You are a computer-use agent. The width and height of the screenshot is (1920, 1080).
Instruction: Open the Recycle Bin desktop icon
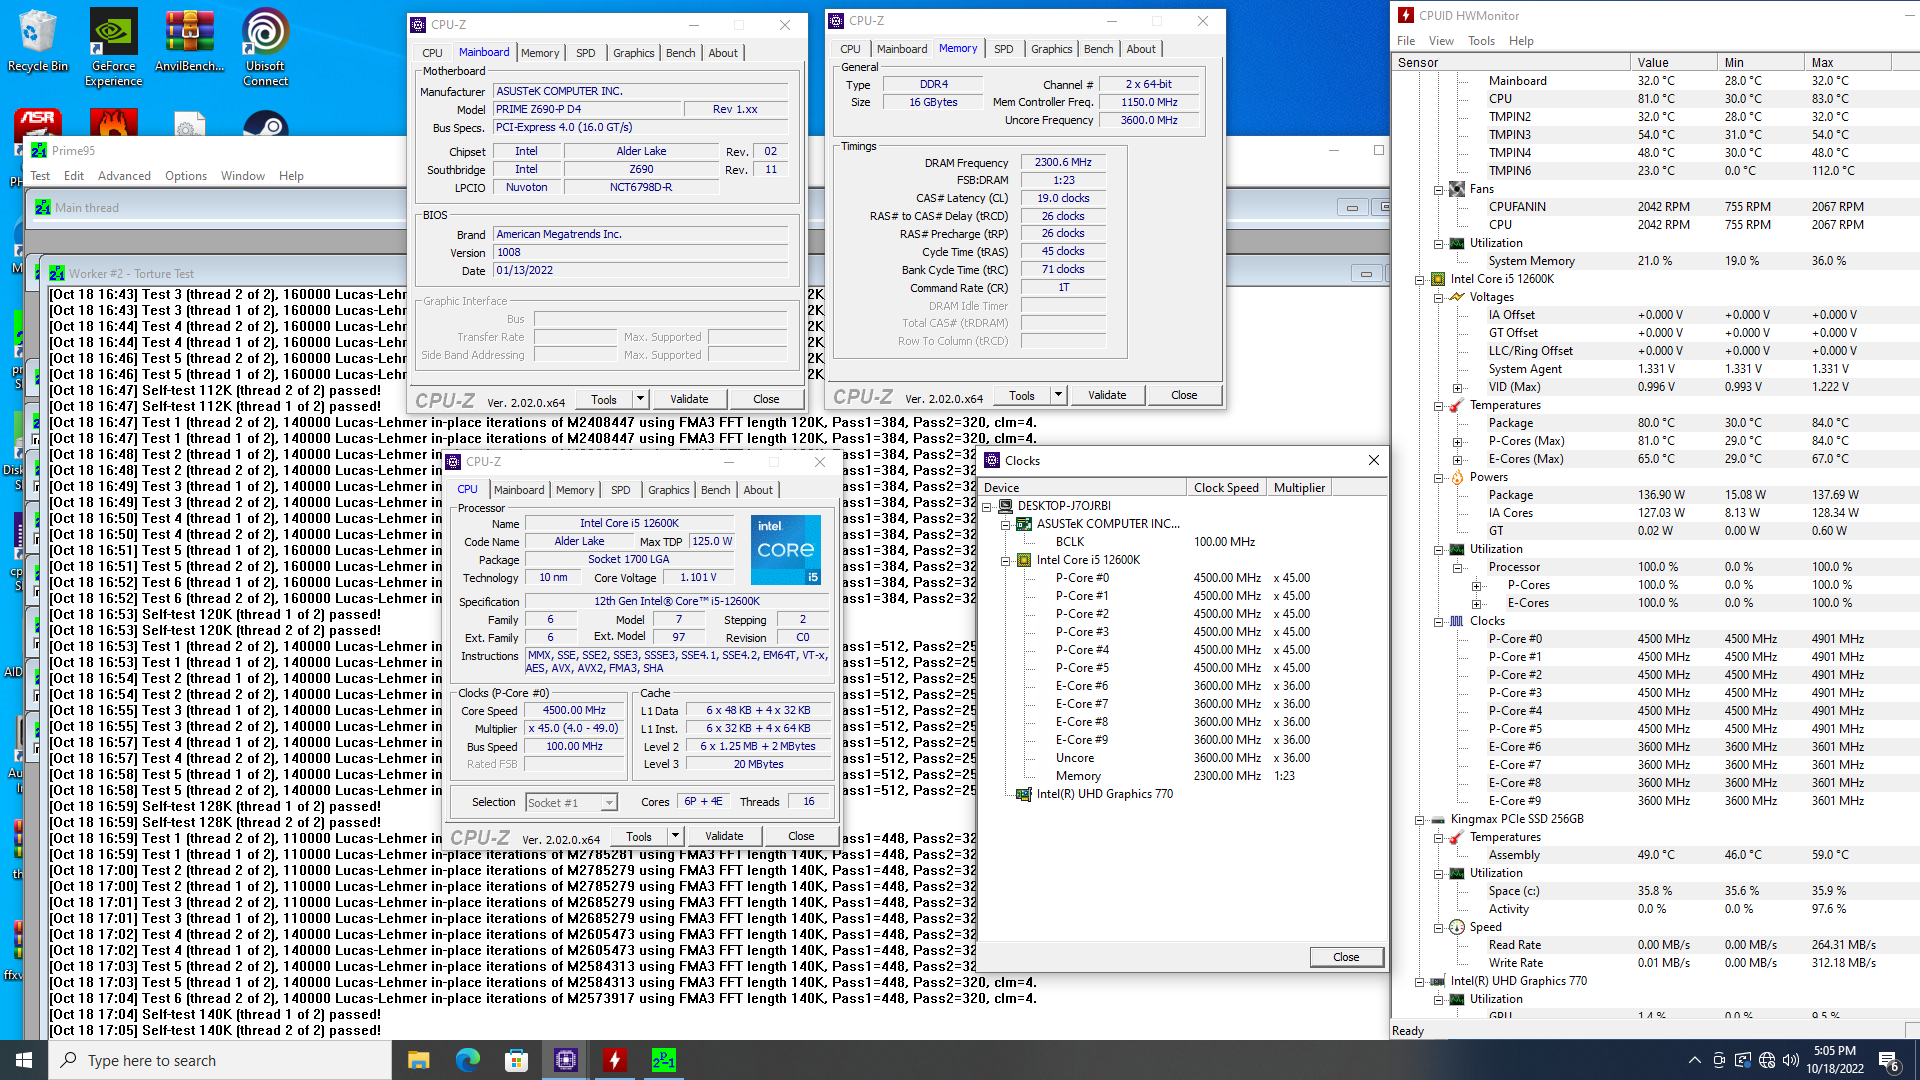37,40
